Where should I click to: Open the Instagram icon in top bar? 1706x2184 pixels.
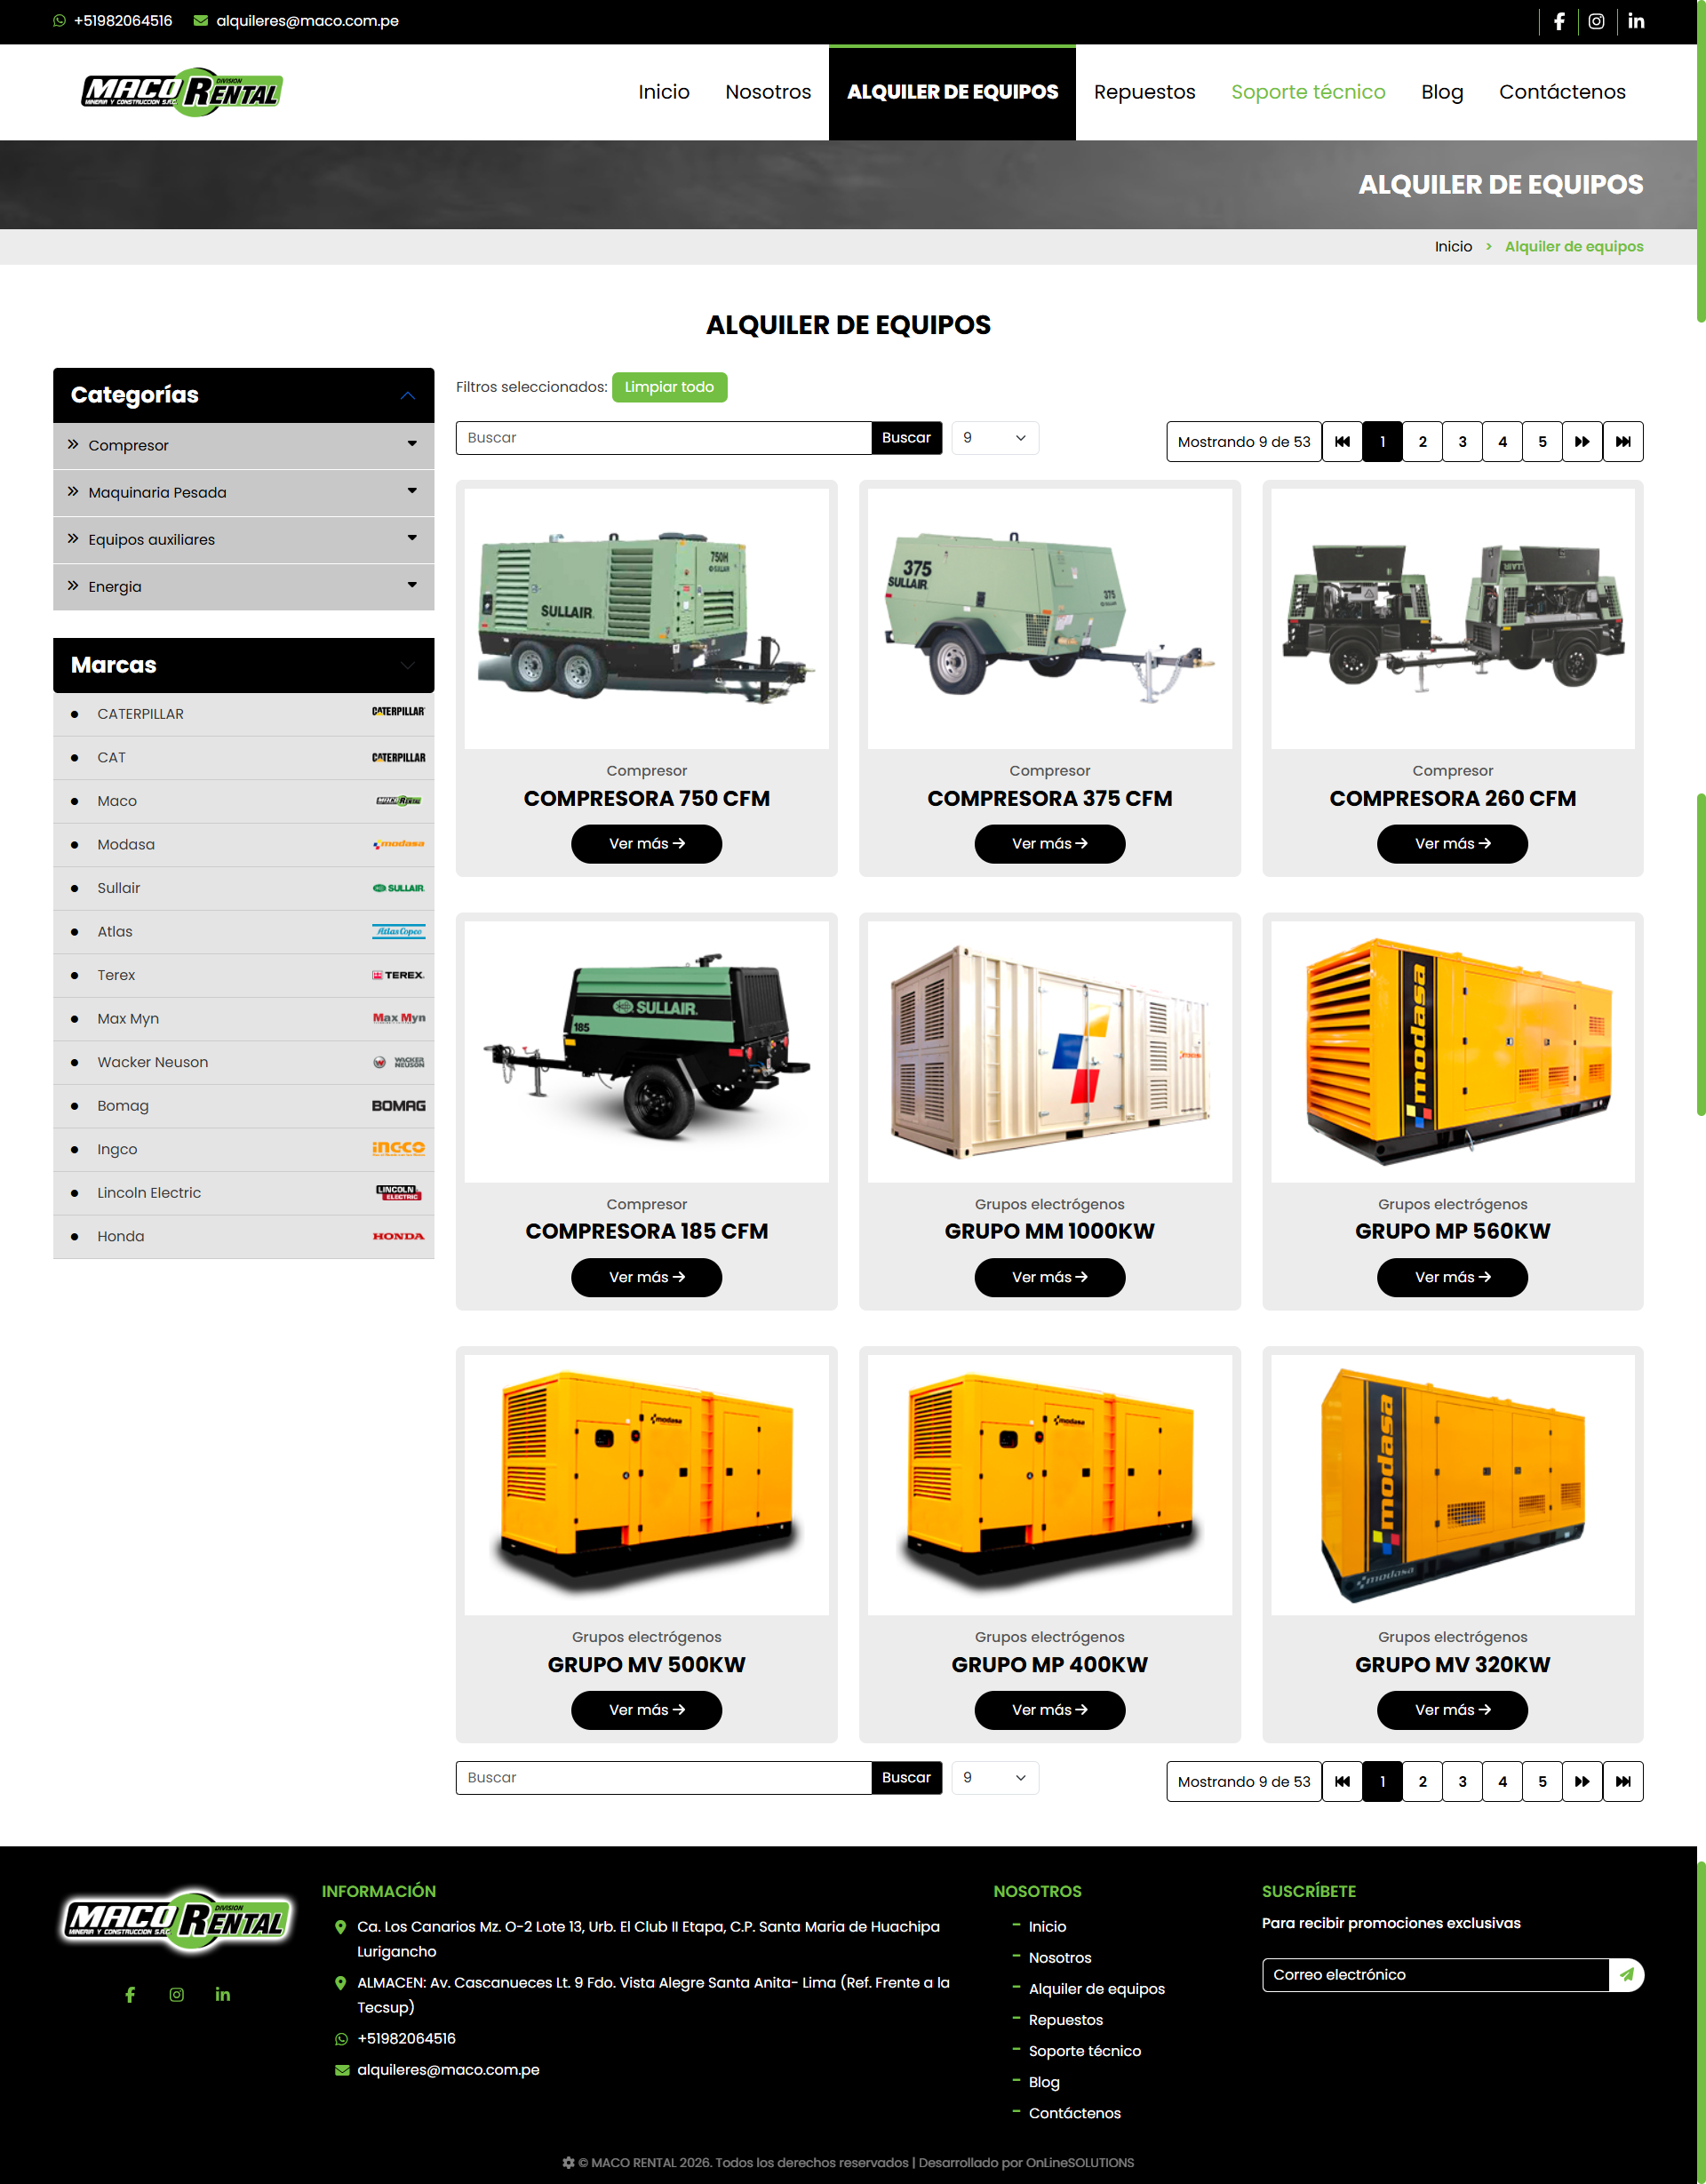1597,21
